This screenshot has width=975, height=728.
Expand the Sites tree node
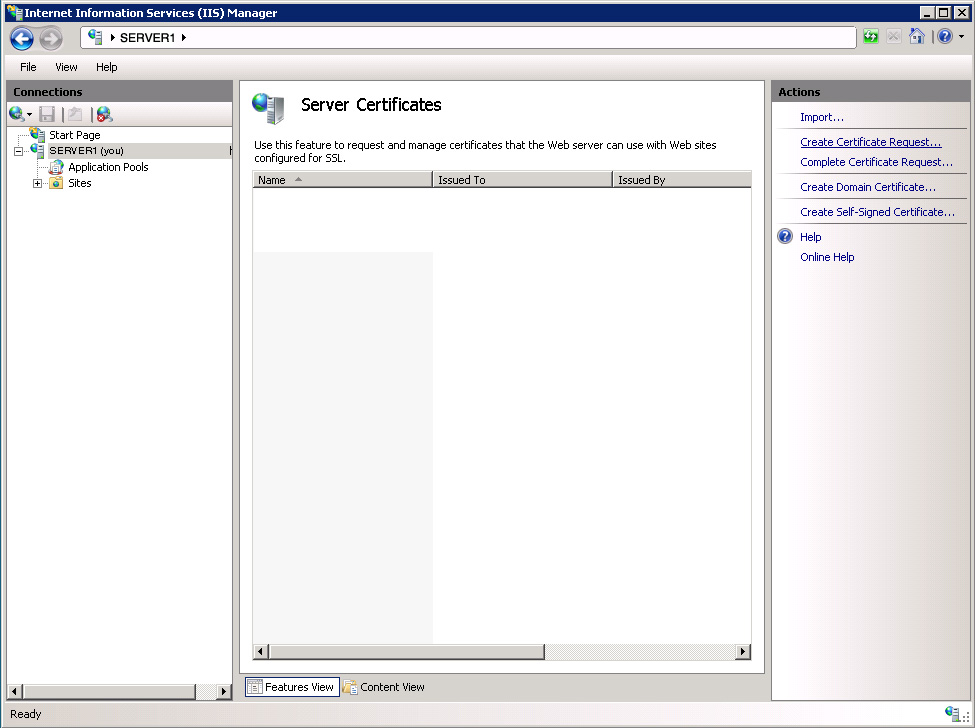click(x=37, y=183)
